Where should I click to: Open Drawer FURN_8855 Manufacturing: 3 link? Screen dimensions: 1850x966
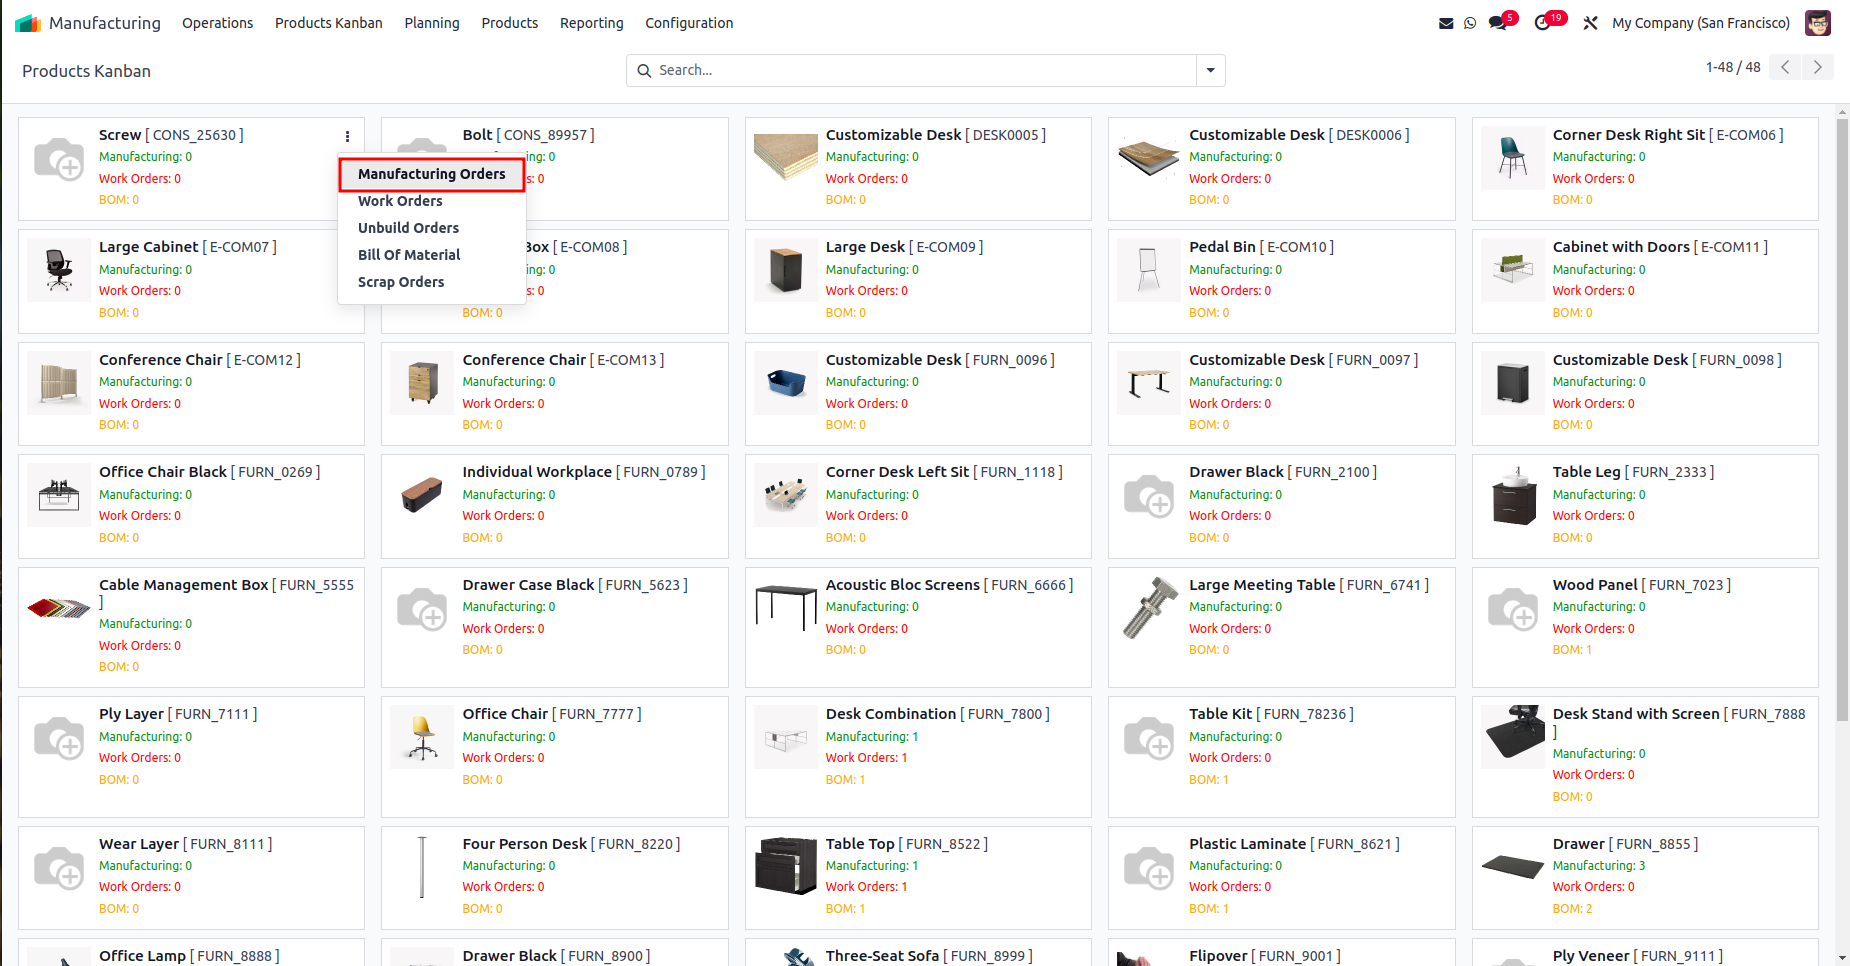click(1598, 866)
